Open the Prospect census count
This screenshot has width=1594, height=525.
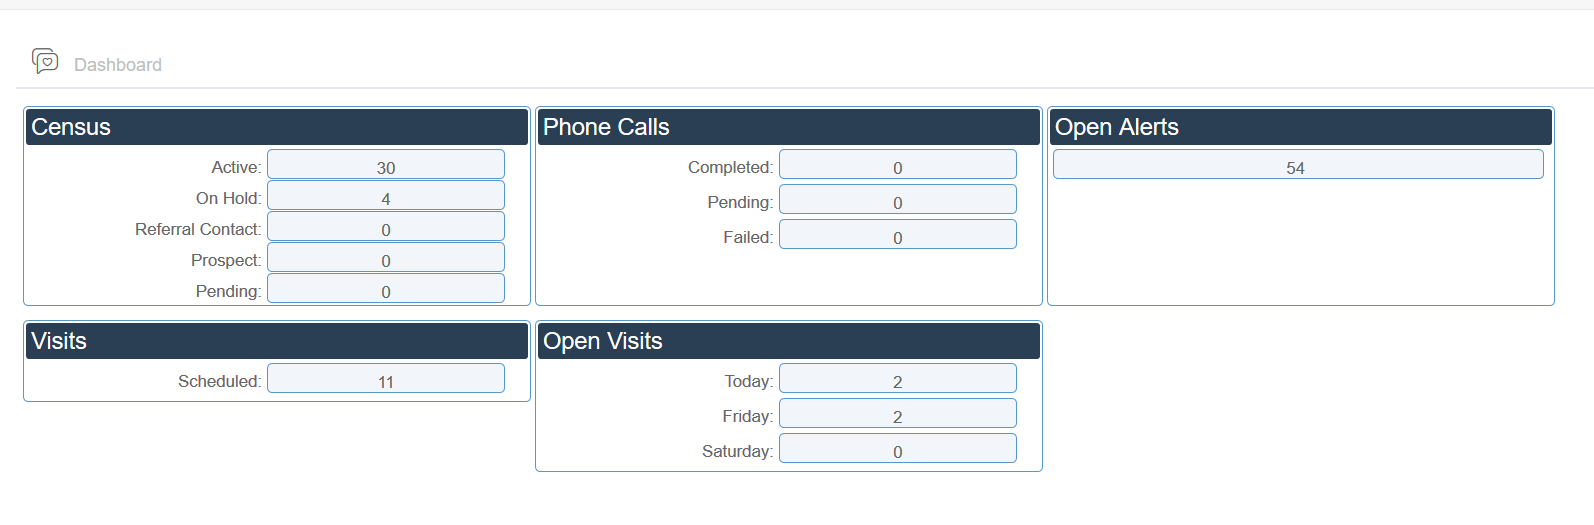(x=386, y=257)
